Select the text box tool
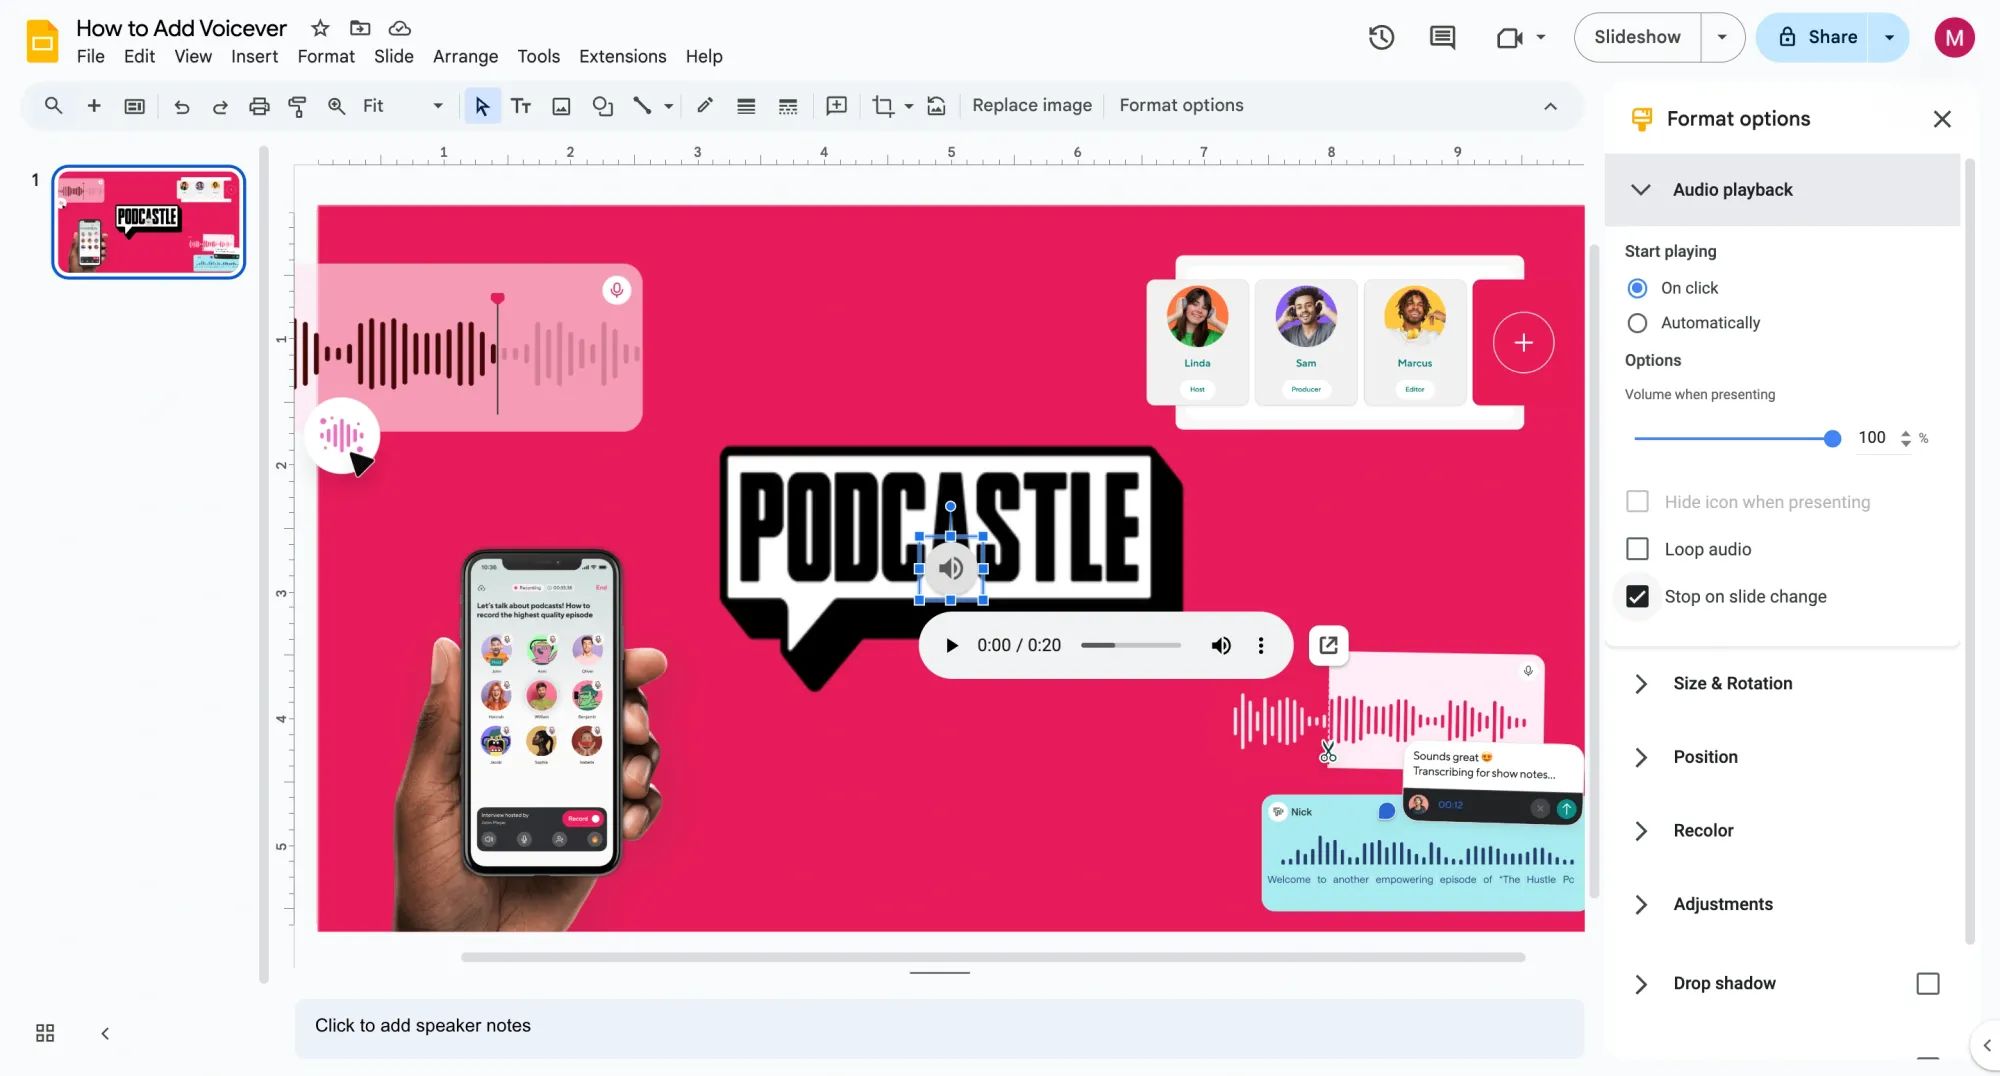The width and height of the screenshot is (2000, 1076). tap(520, 105)
